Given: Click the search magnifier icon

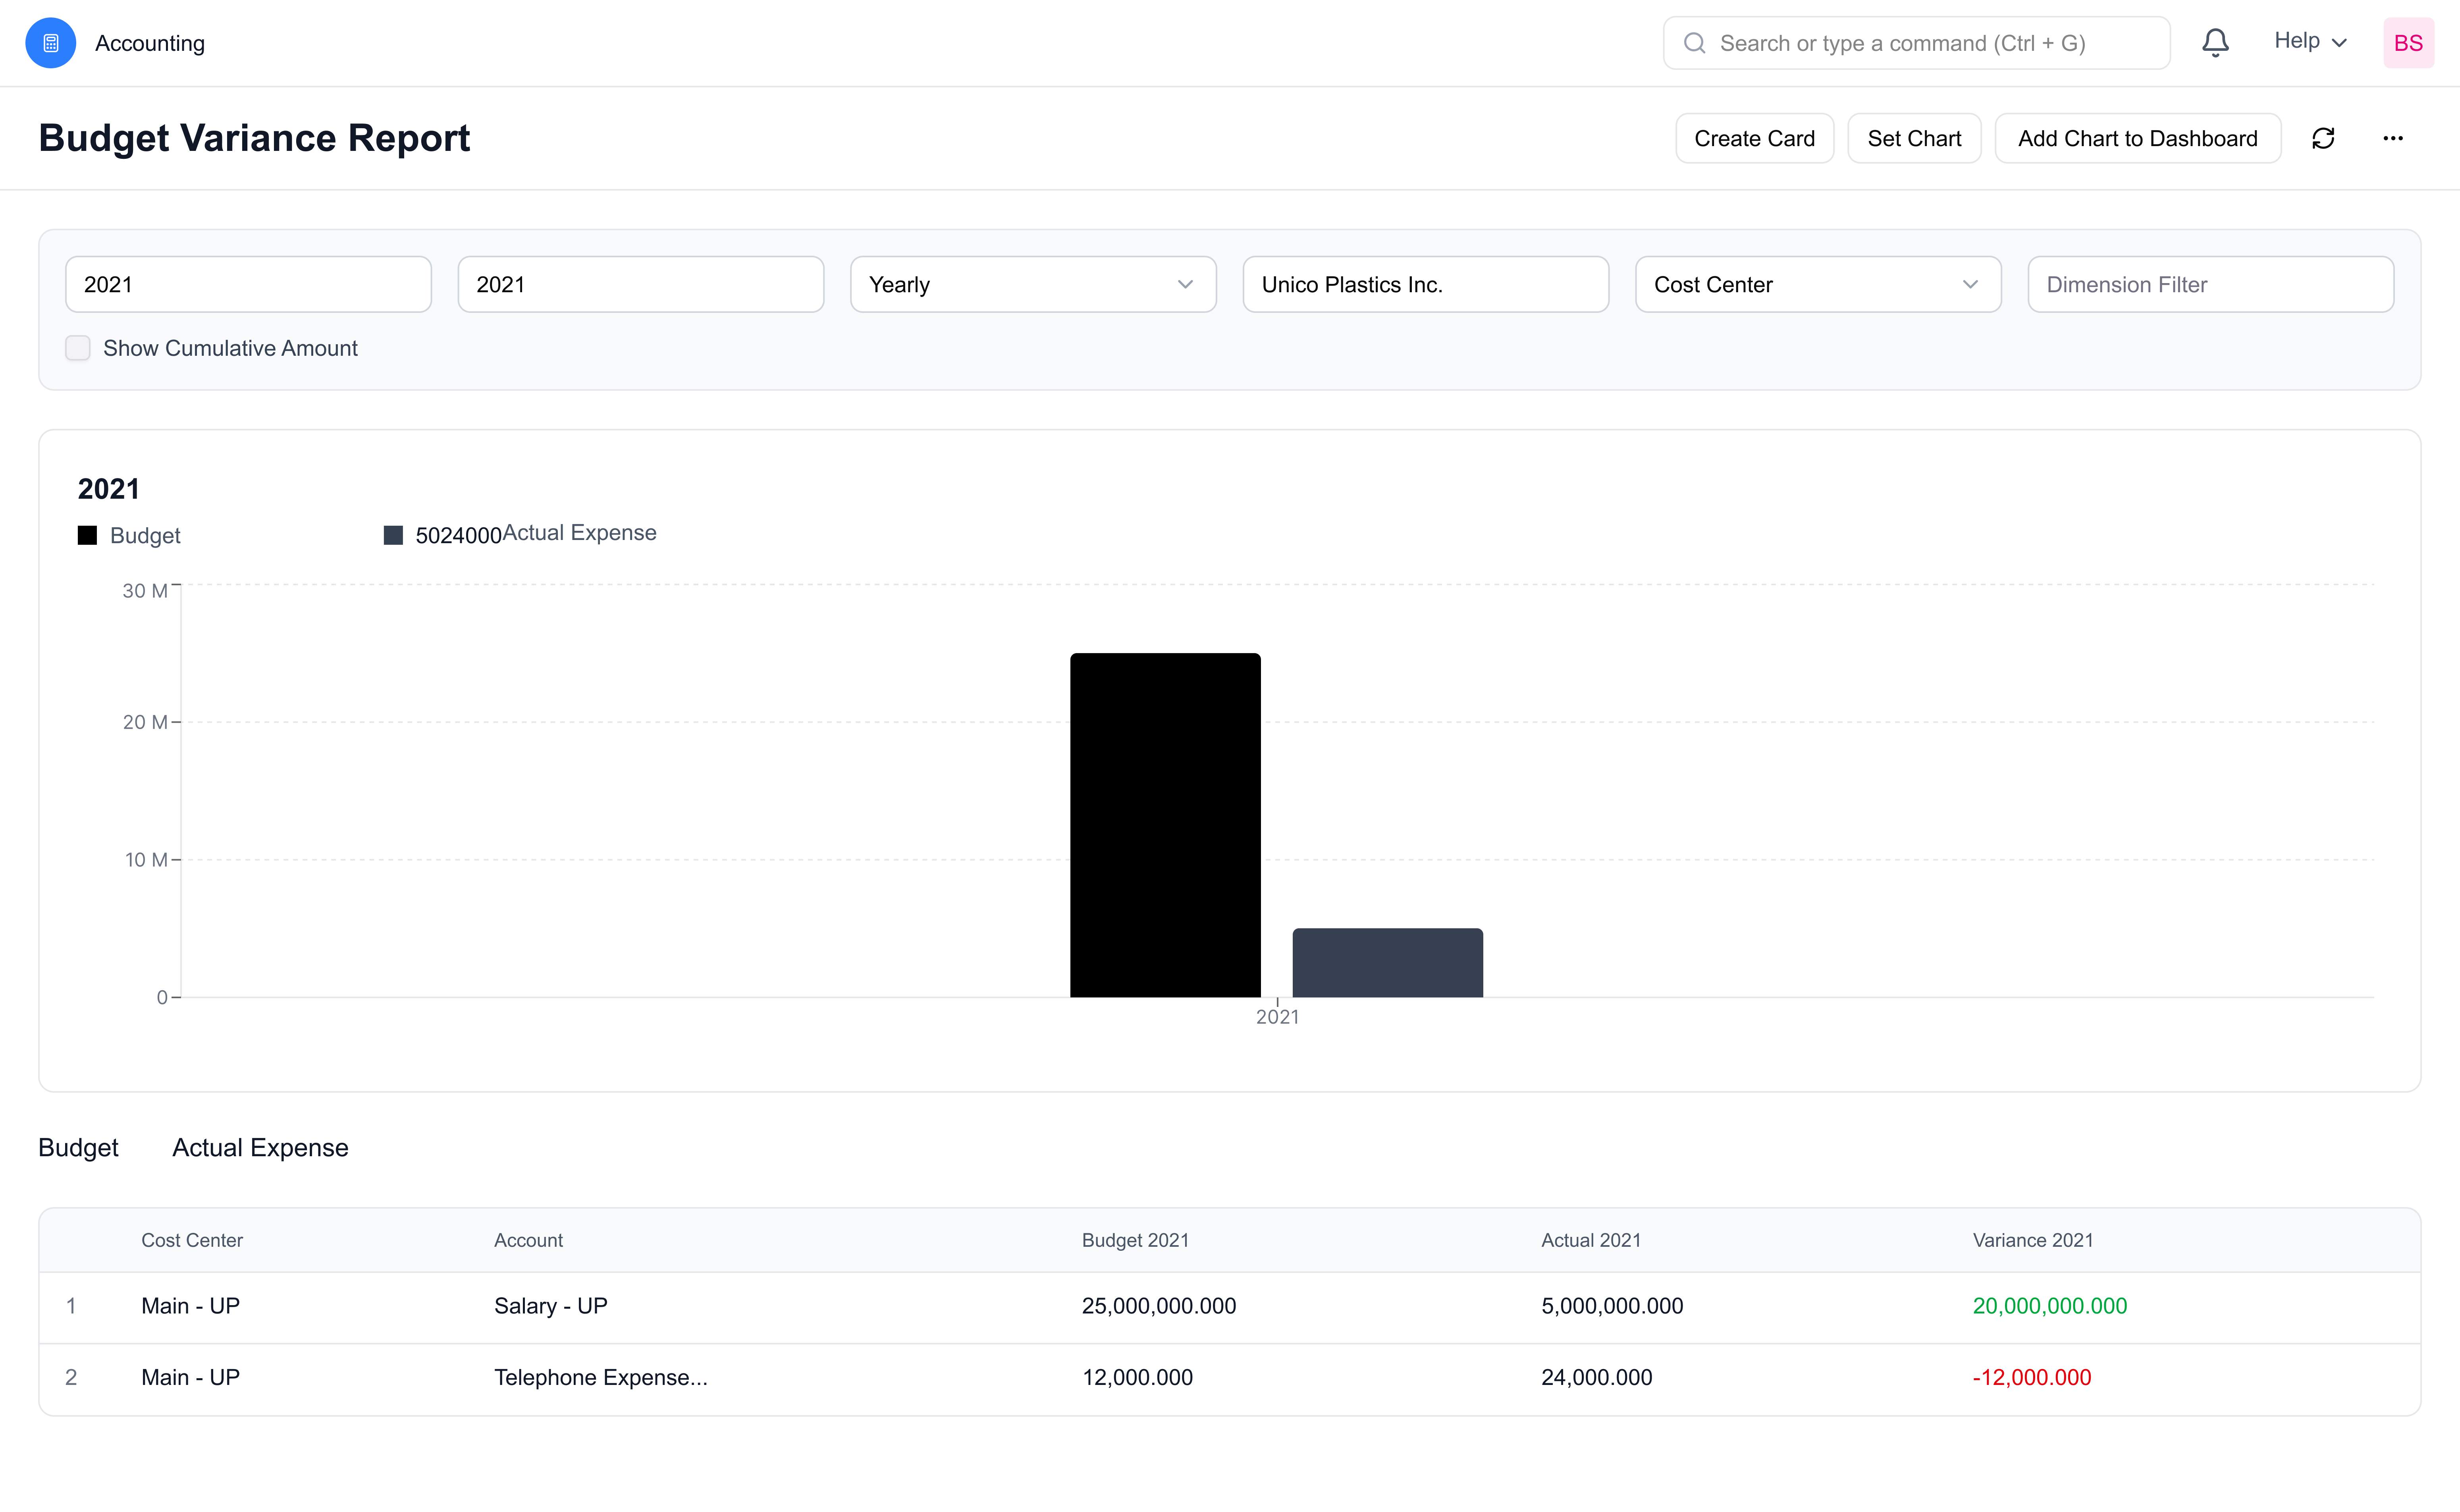Looking at the screenshot, I should [1694, 43].
